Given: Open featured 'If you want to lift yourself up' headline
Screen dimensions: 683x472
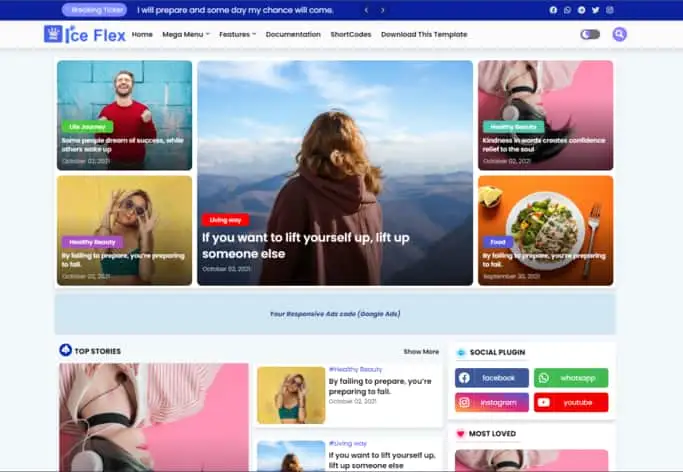Looking at the screenshot, I should point(306,246).
